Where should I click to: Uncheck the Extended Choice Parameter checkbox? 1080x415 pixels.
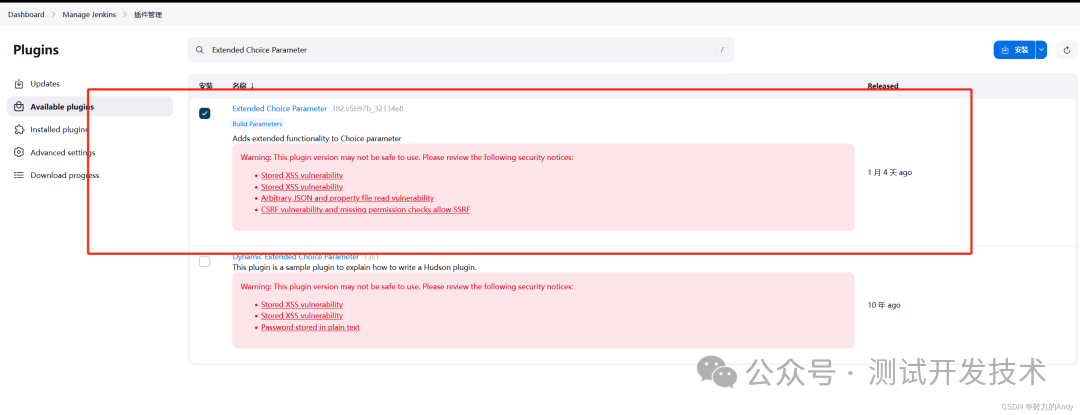(205, 113)
